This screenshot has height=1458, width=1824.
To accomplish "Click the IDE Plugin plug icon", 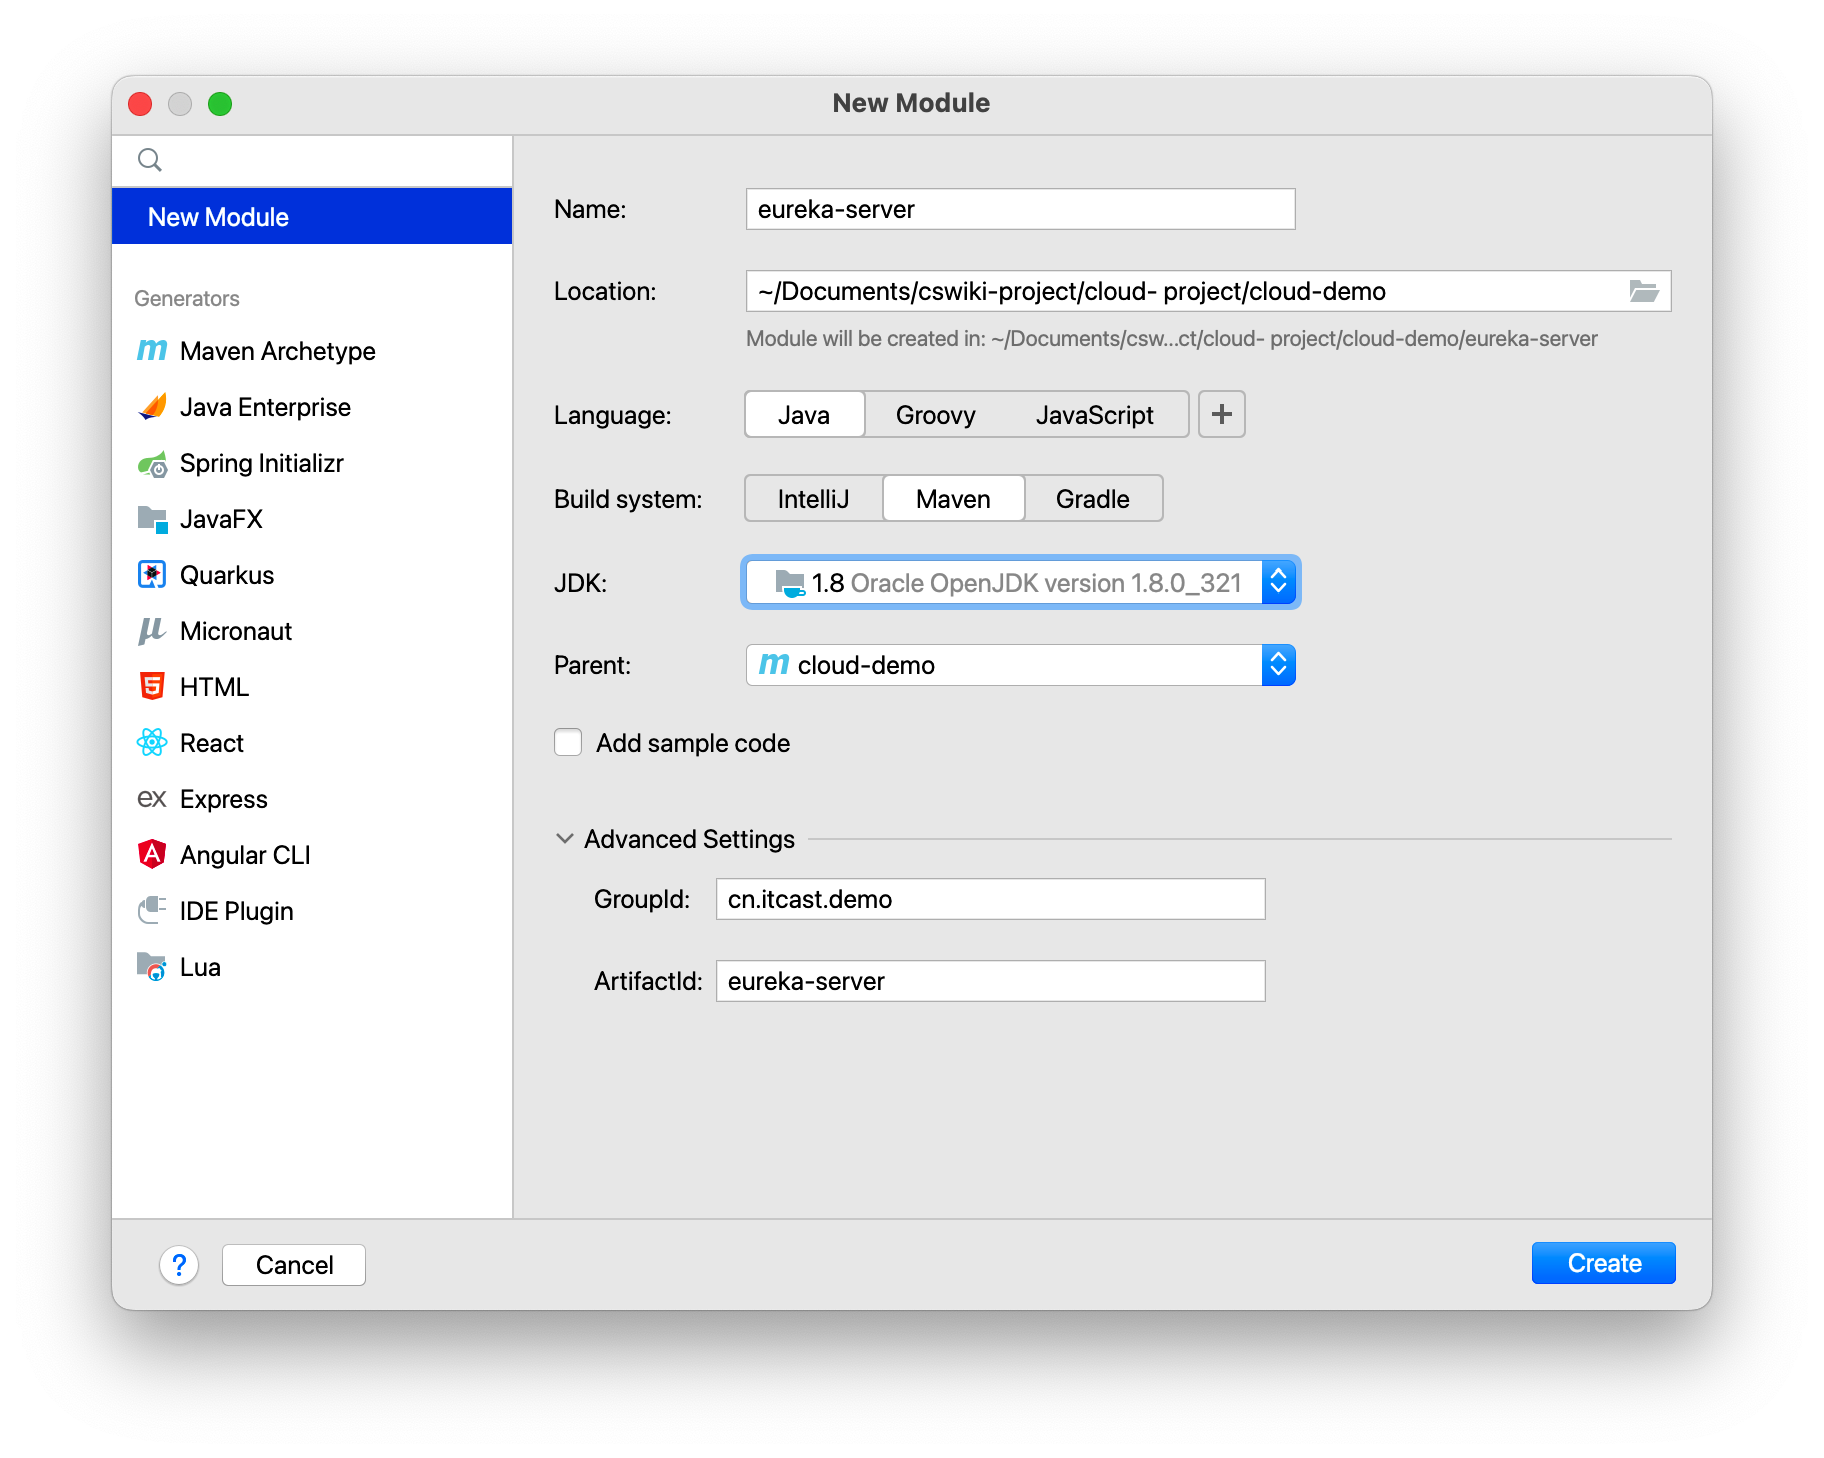I will (x=152, y=911).
